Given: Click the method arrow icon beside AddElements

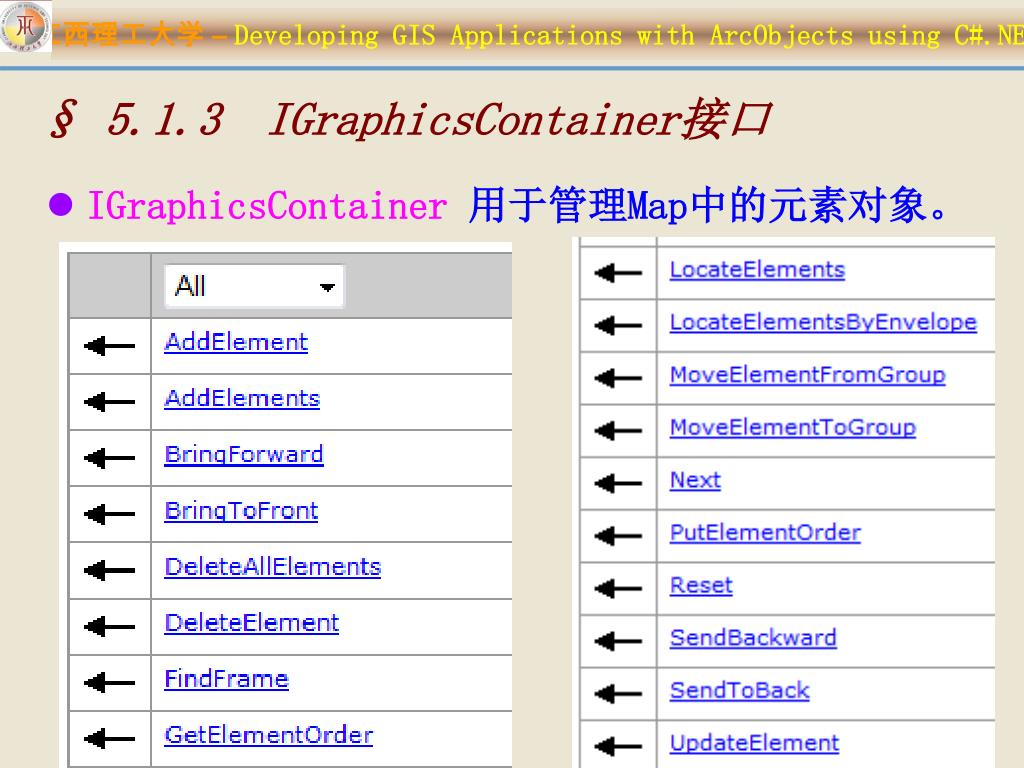Looking at the screenshot, I should [110, 402].
